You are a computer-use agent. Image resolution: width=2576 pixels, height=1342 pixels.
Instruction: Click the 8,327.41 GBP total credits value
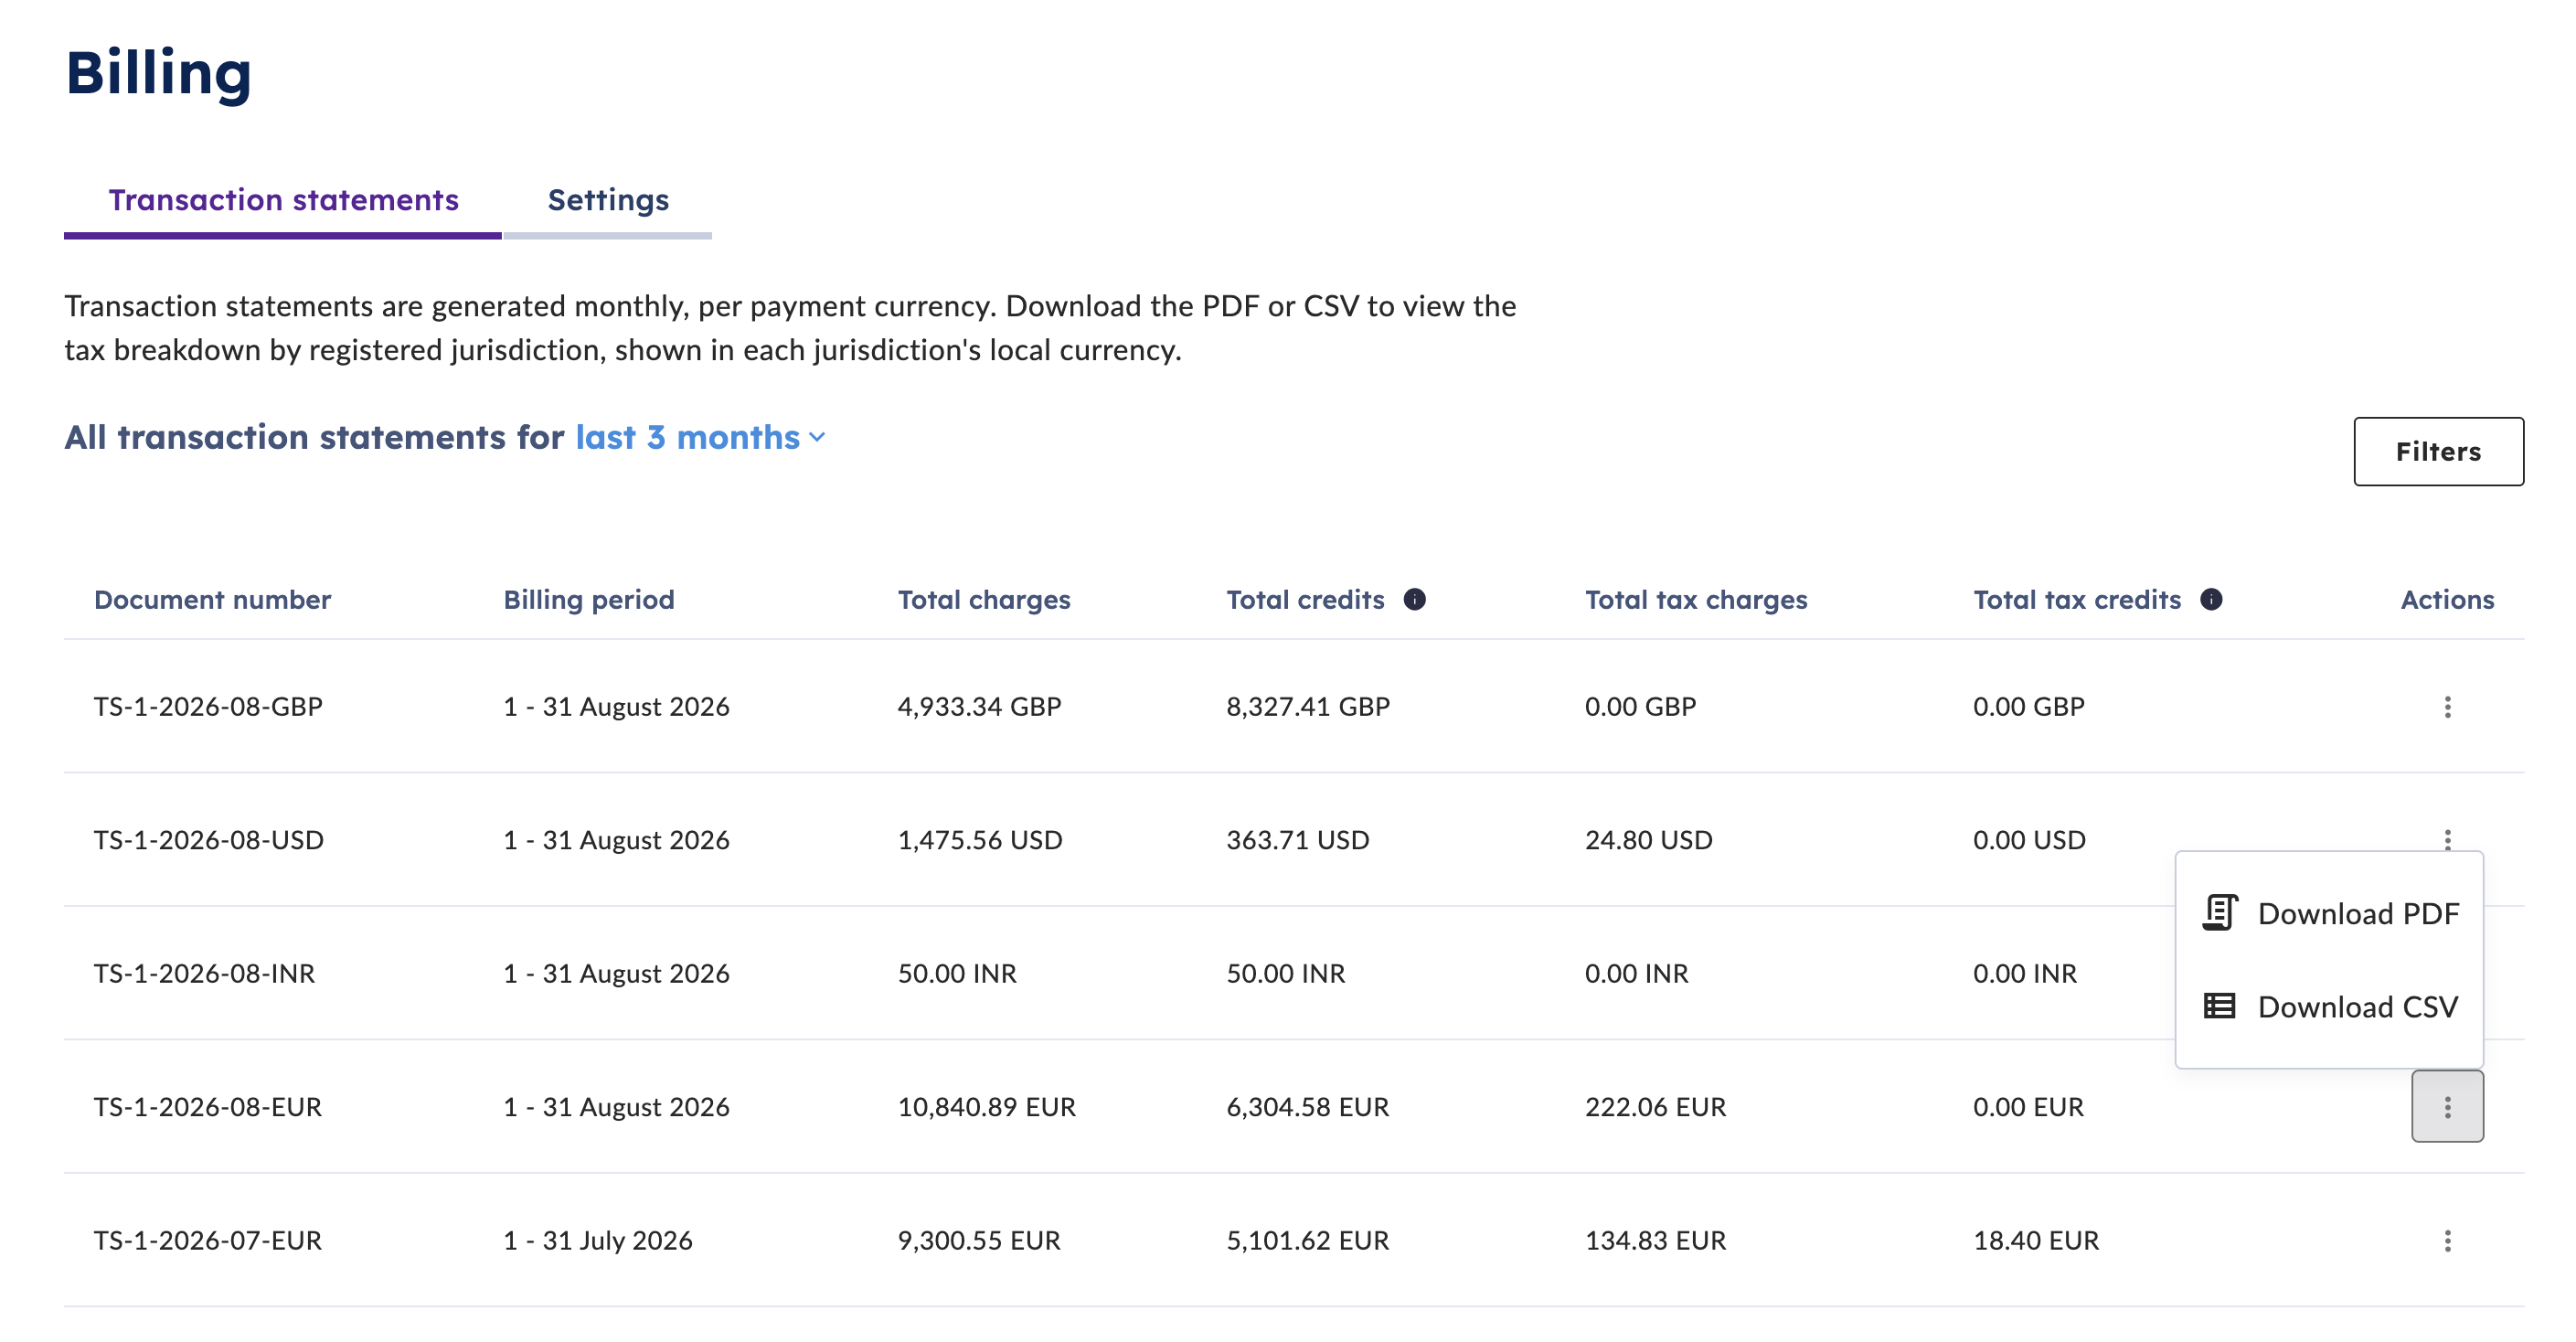[x=1308, y=707]
